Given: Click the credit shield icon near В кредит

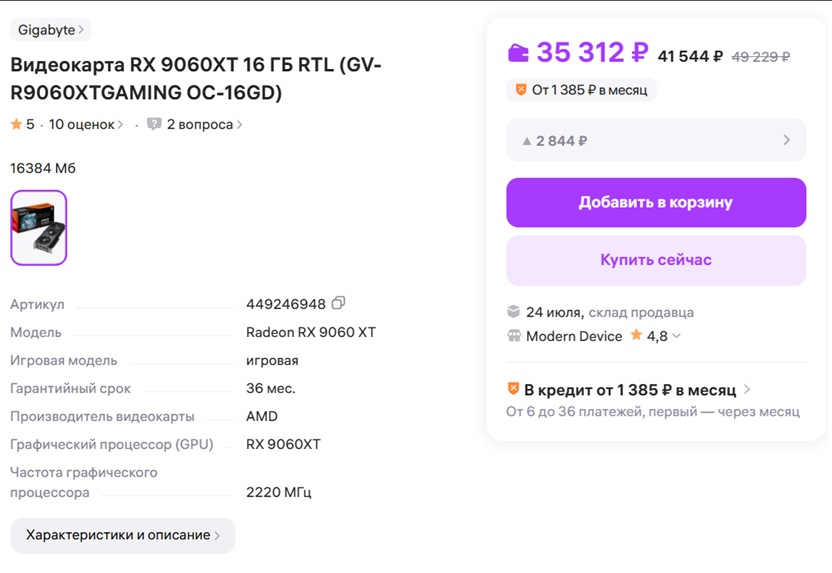Looking at the screenshot, I should click(x=513, y=389).
